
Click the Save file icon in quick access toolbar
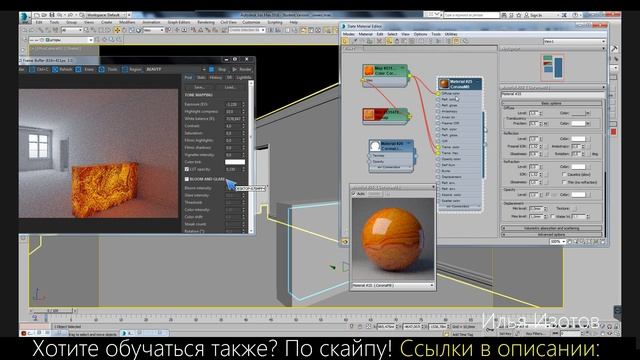pyautogui.click(x=52, y=15)
